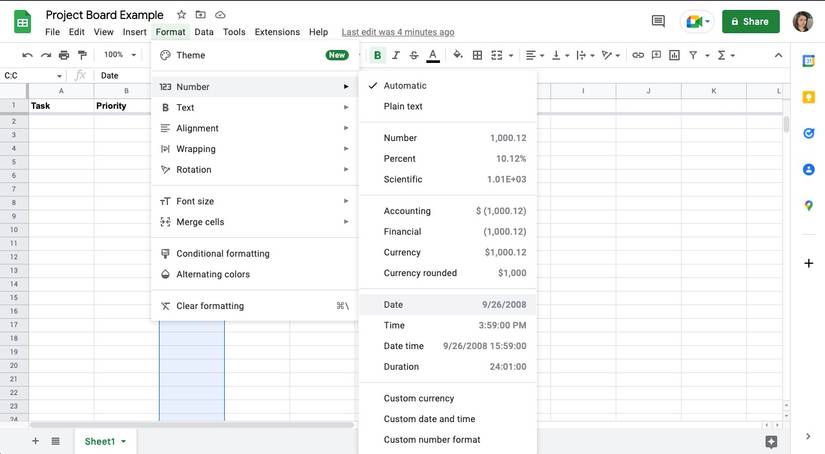The image size is (825, 454).
Task: Toggle Bold formatting
Action: pos(377,55)
